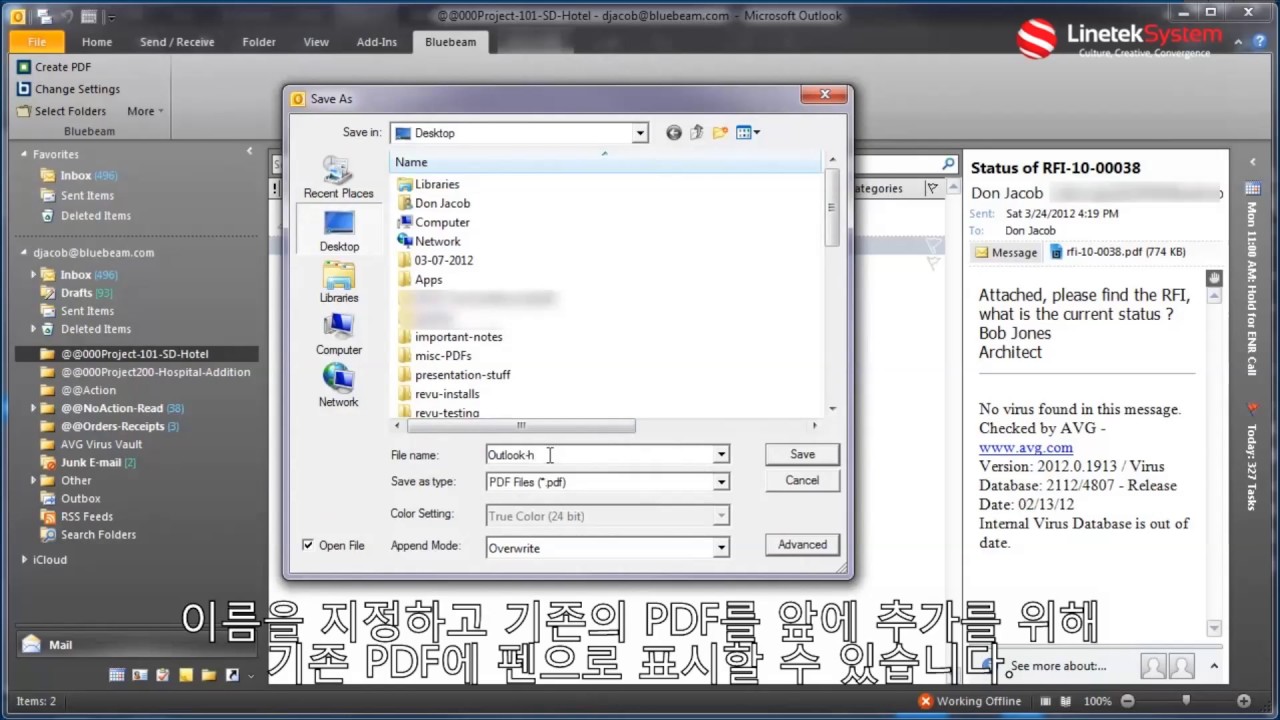The height and width of the screenshot is (720, 1280).
Task: Select the 03-07-2012 folder
Action: (444, 260)
